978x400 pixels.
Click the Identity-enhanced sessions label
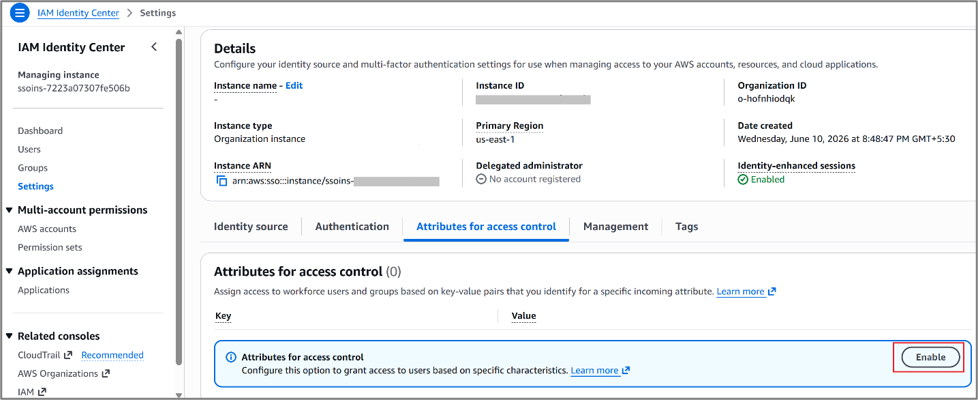click(x=796, y=165)
